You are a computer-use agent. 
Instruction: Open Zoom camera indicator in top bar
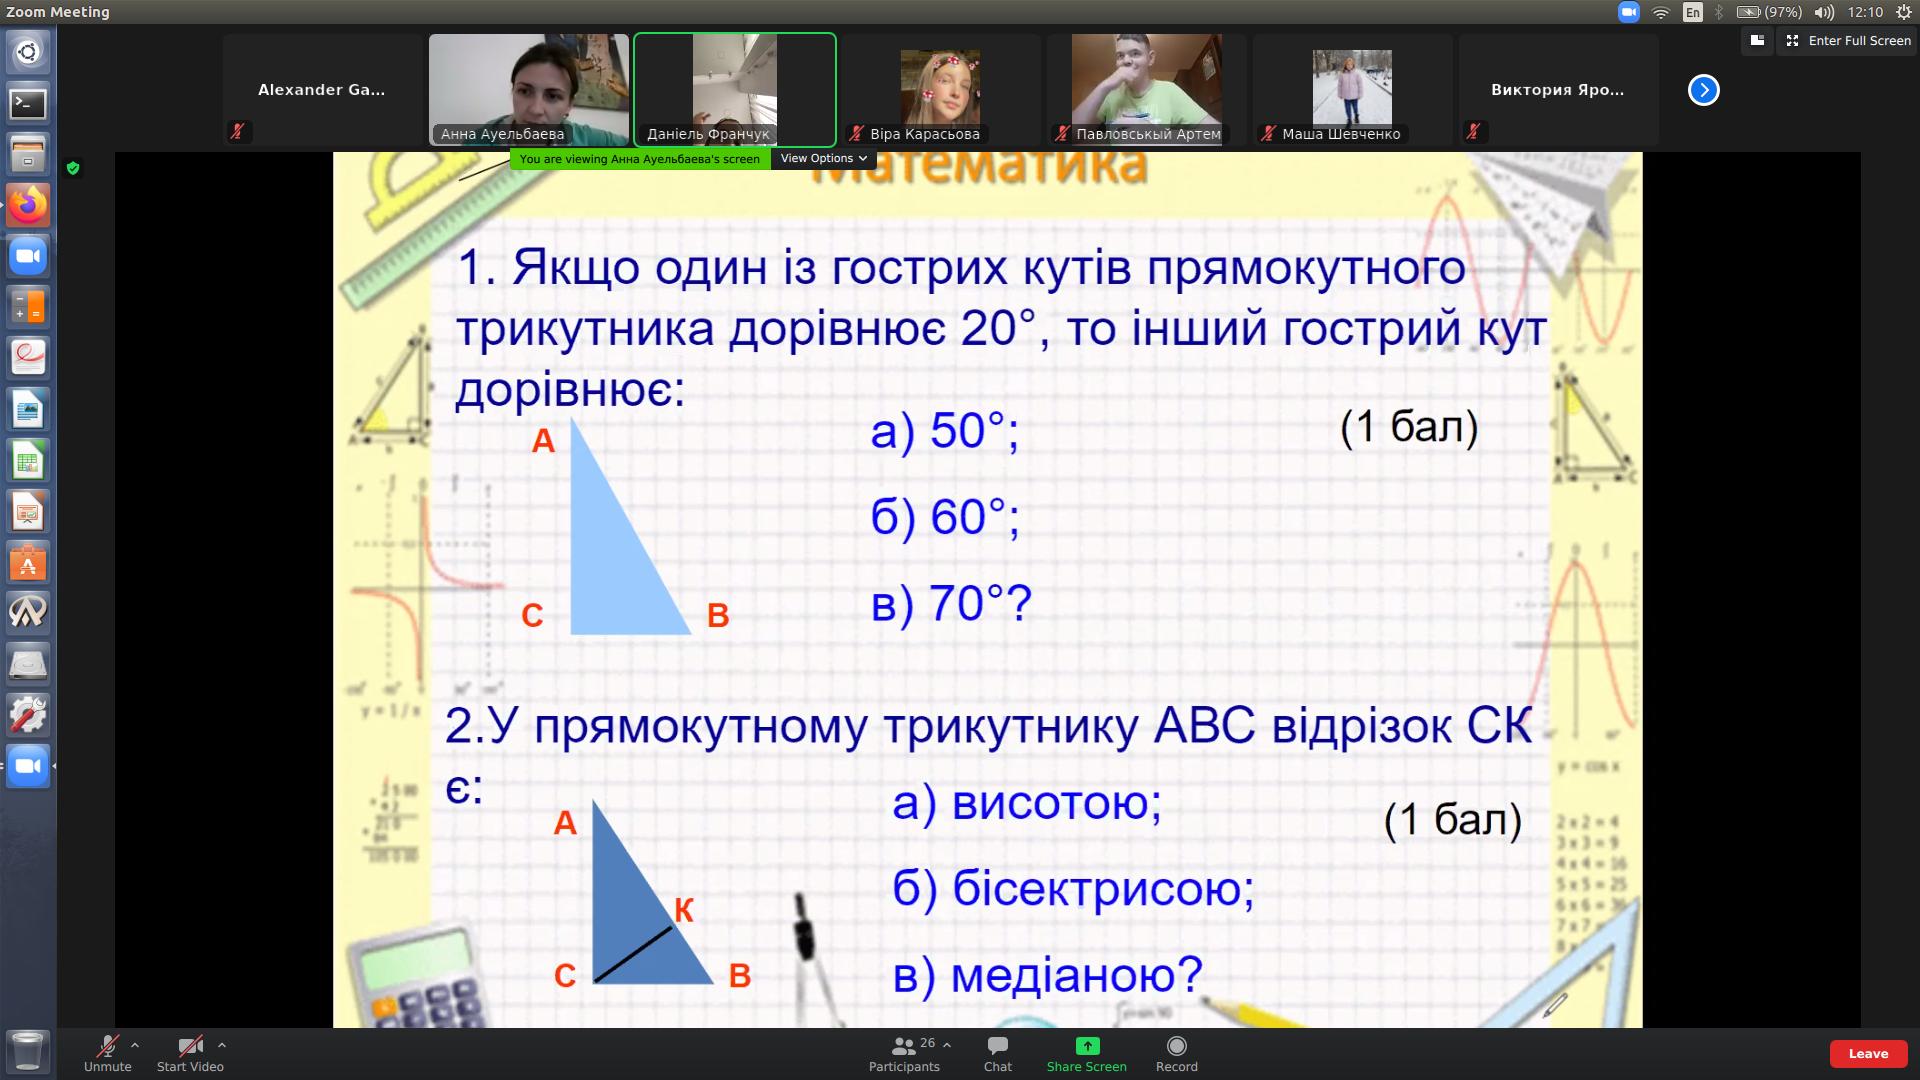(x=1628, y=12)
